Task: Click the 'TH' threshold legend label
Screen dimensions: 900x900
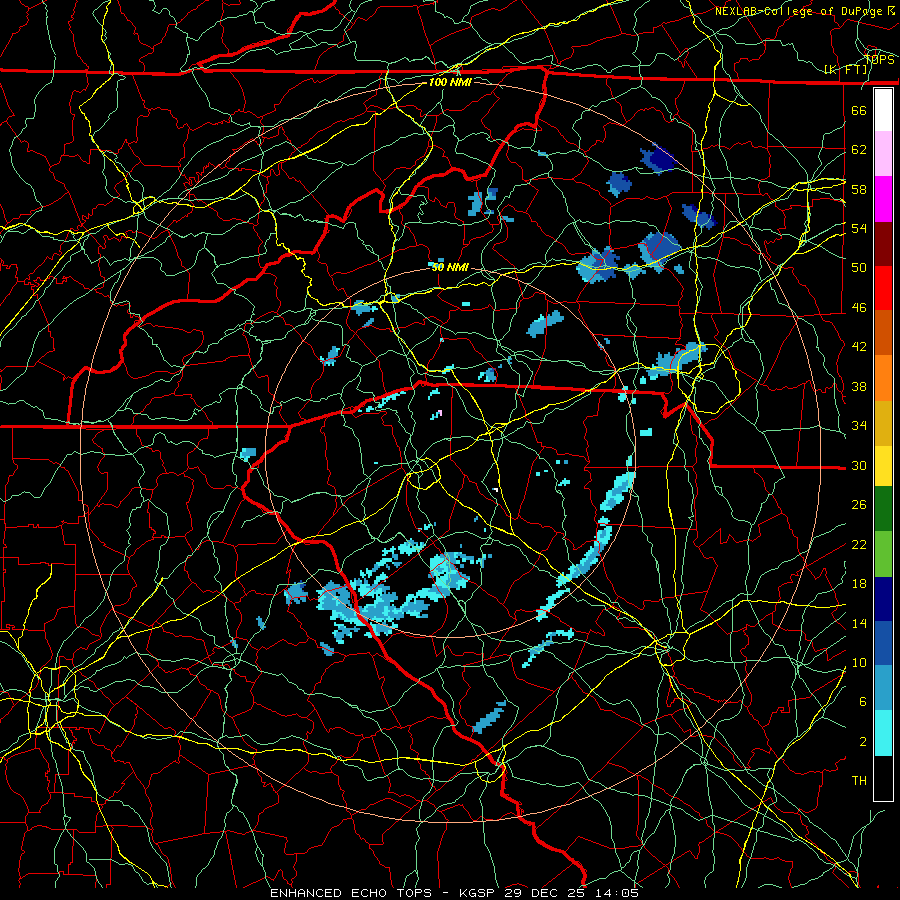Action: pos(859,781)
